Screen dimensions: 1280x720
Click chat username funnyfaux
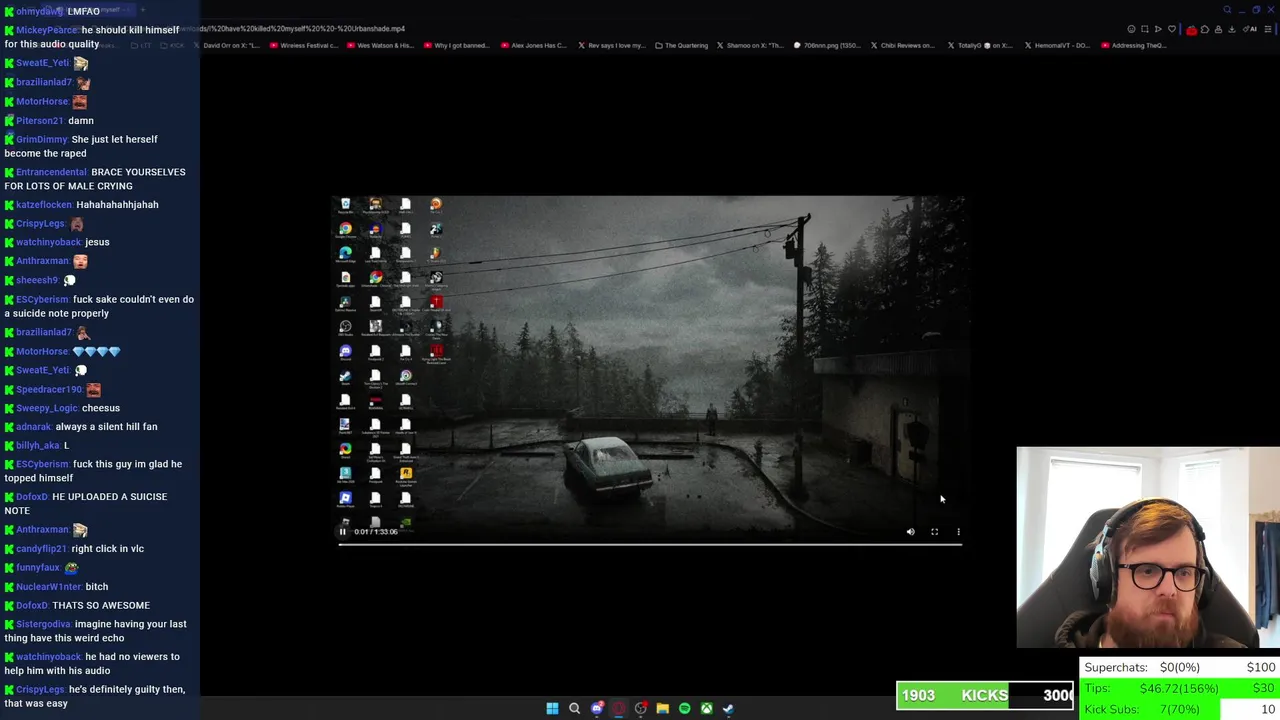[37, 567]
